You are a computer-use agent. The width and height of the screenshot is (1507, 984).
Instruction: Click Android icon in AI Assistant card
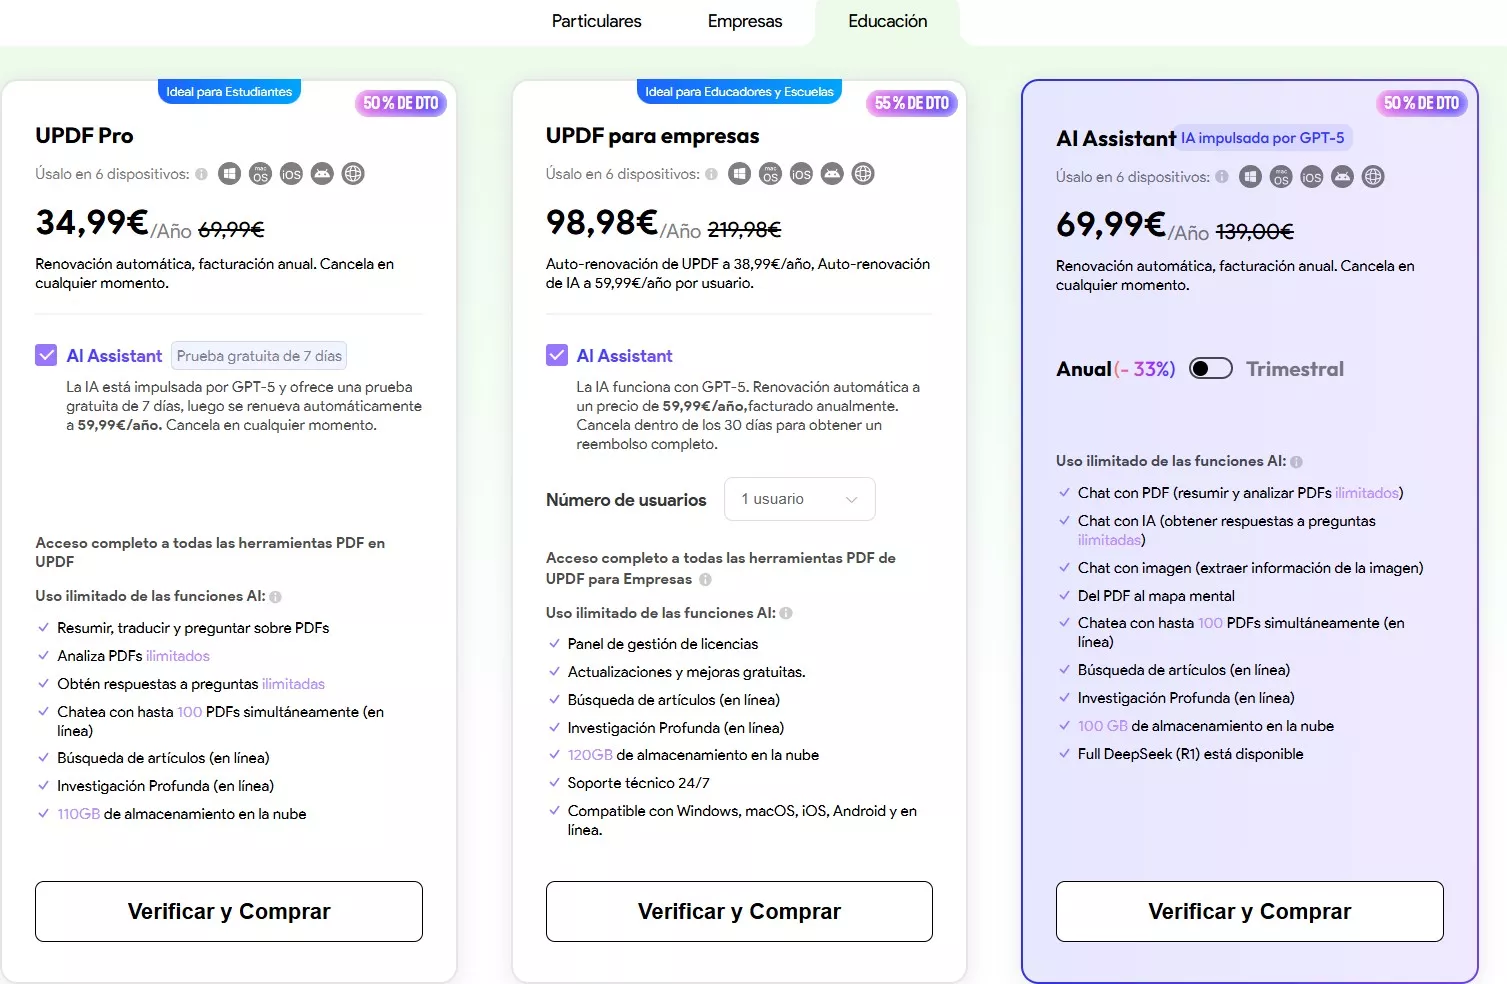[1342, 177]
